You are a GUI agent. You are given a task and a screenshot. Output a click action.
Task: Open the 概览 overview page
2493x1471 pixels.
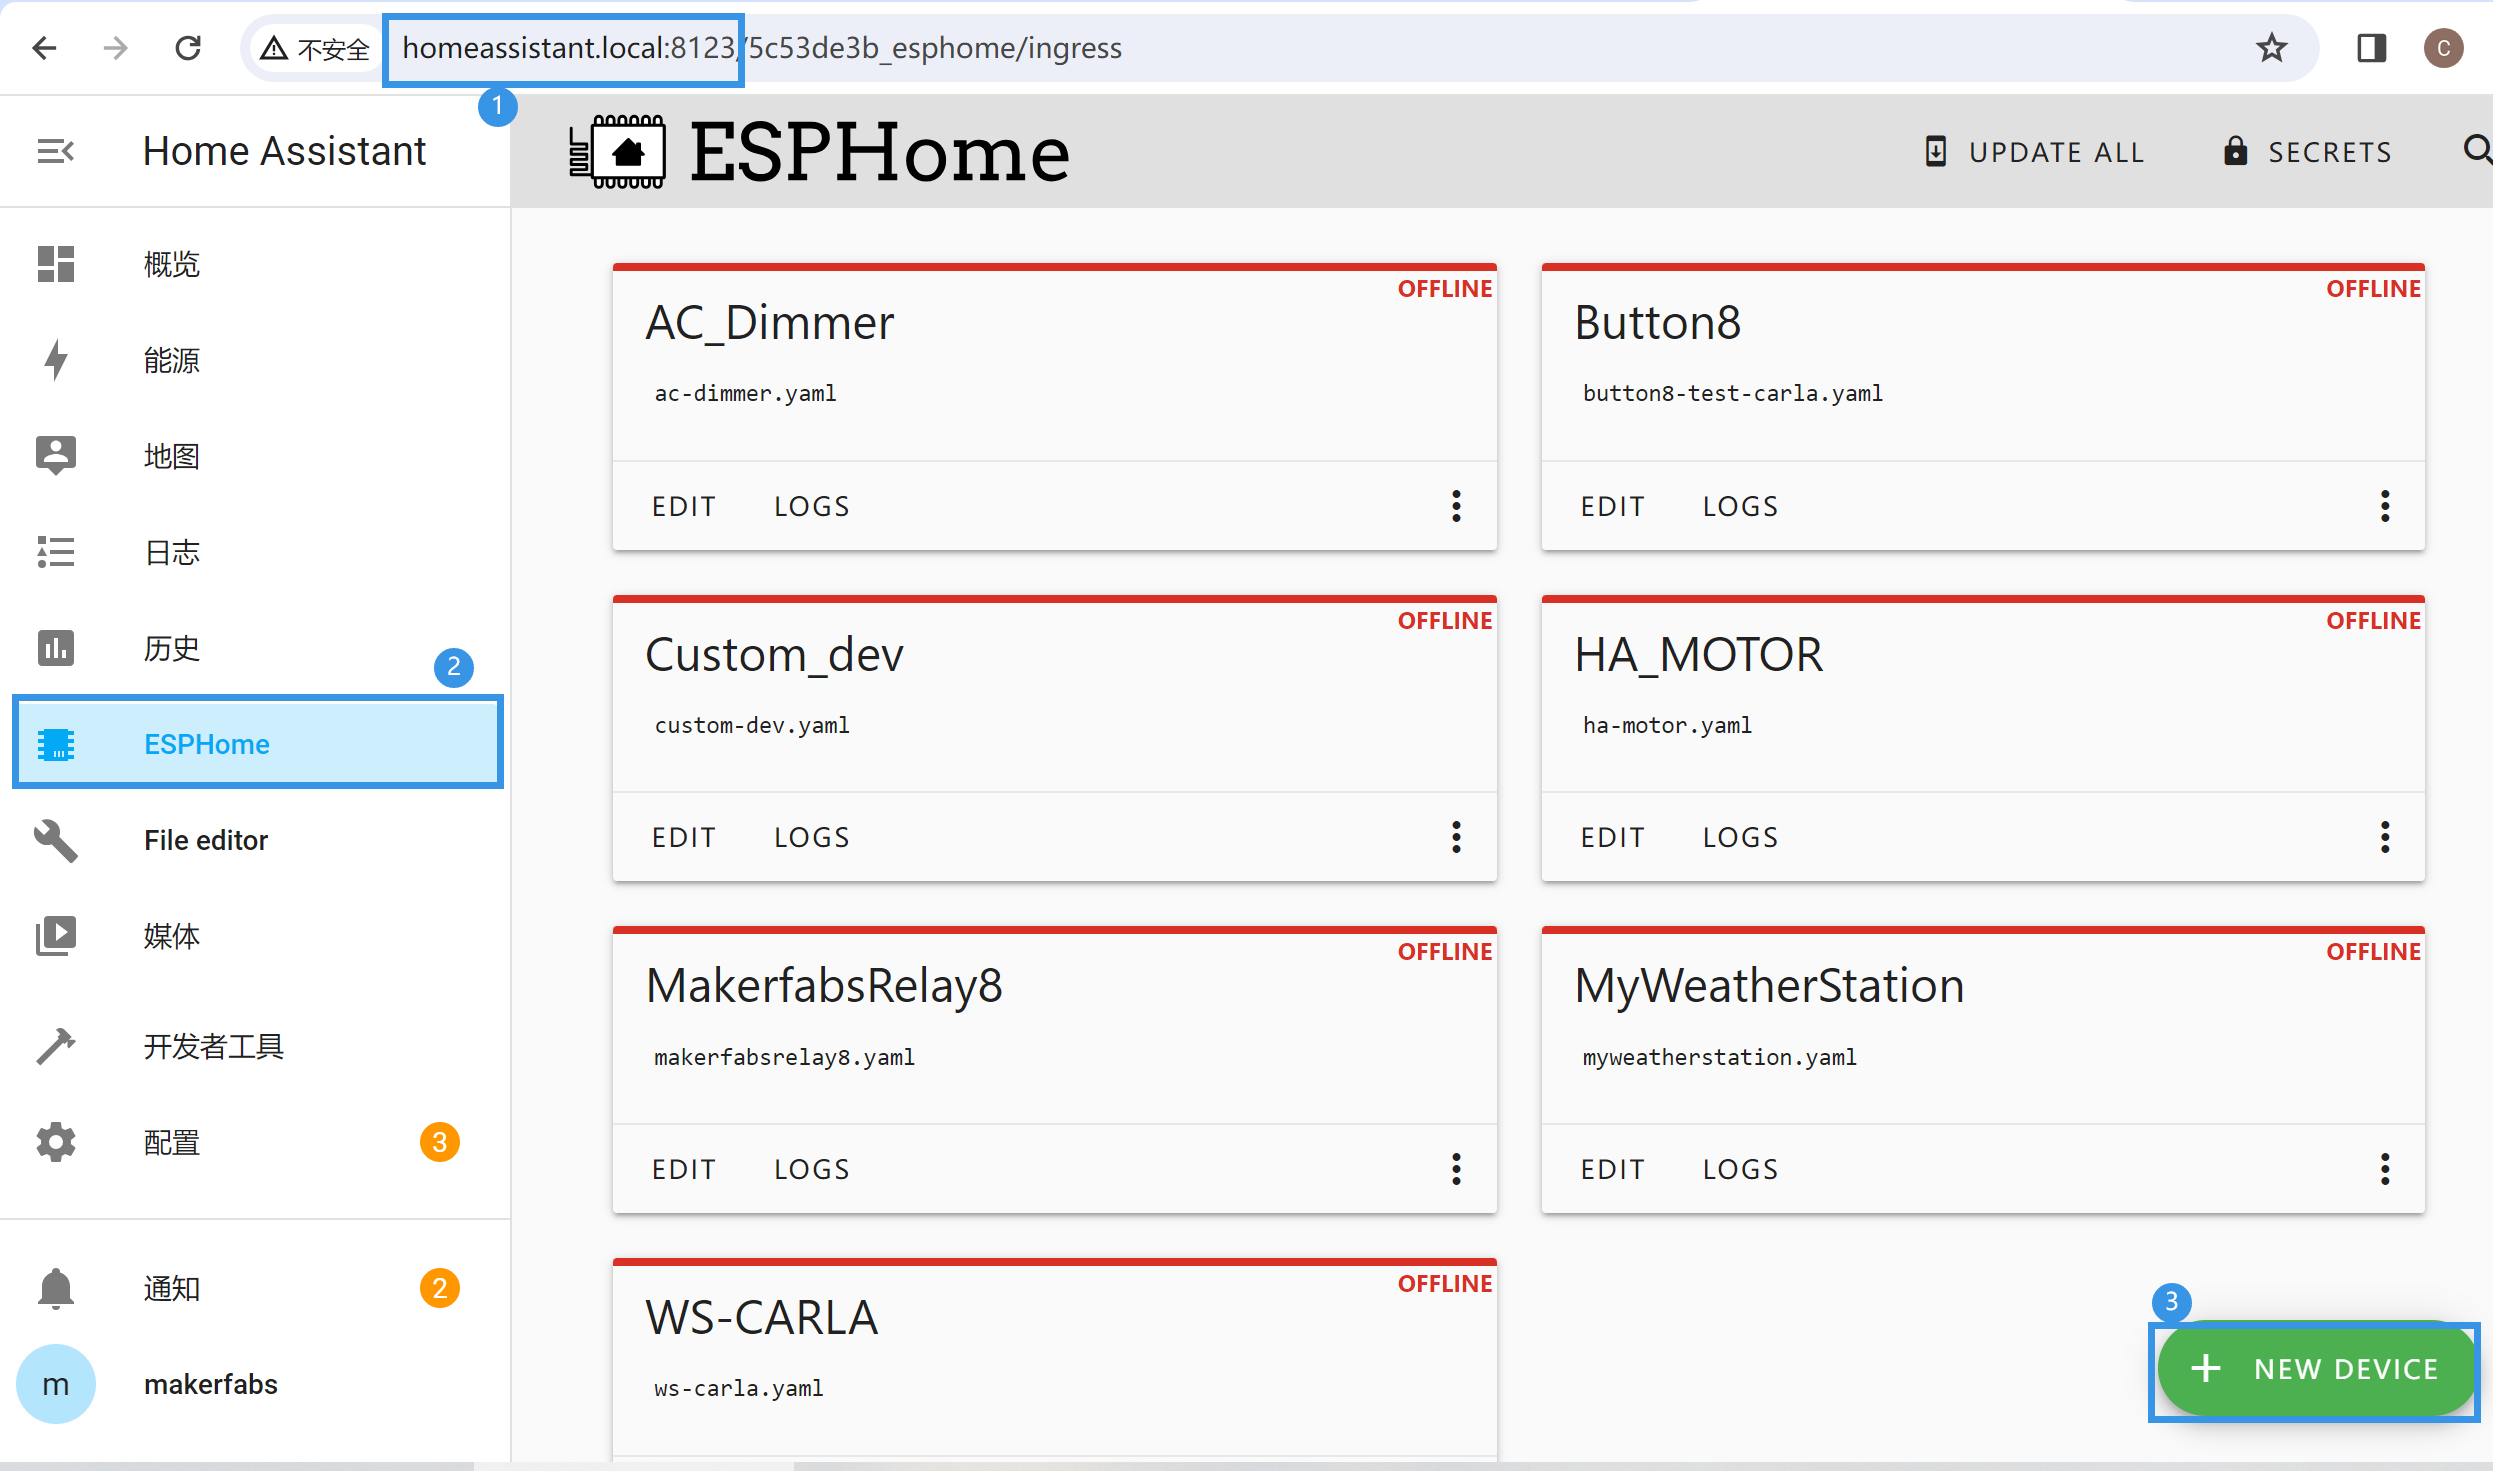(x=255, y=264)
